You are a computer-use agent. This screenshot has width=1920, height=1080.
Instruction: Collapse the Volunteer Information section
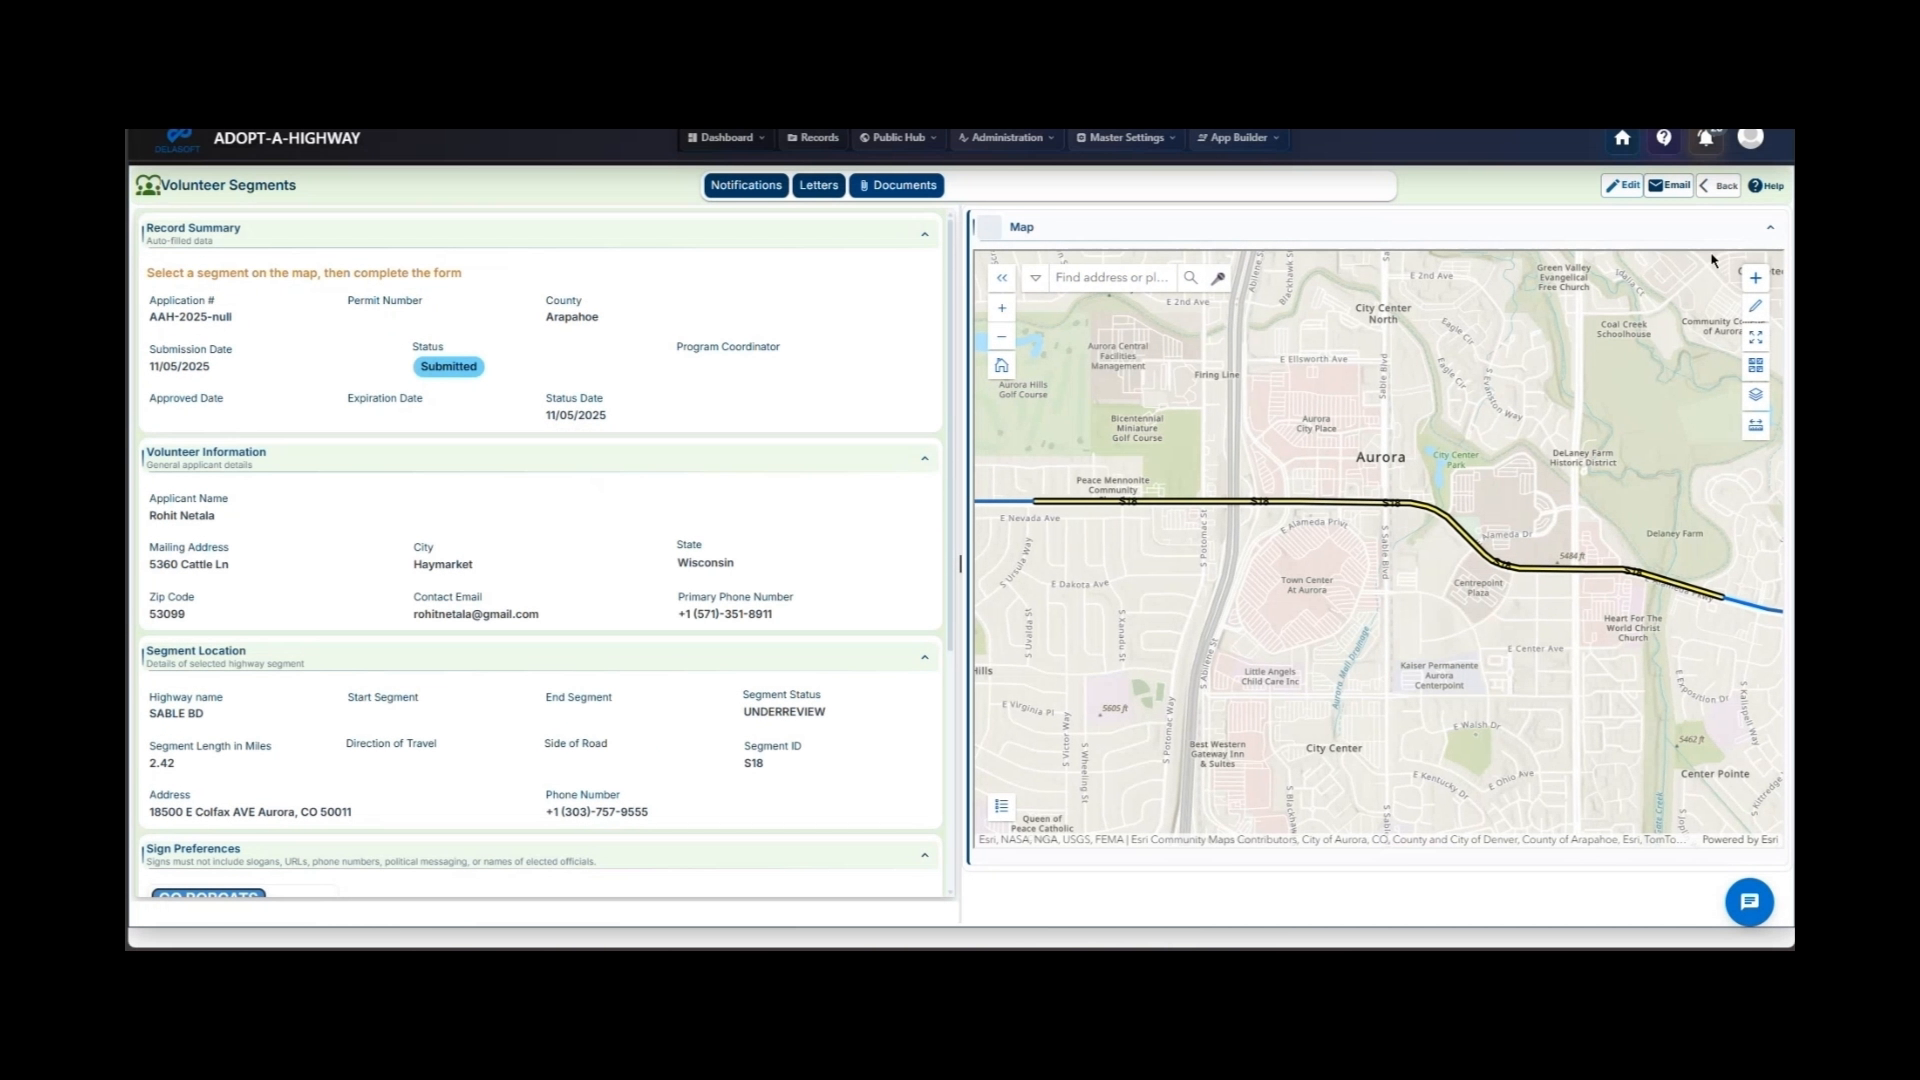coord(924,457)
